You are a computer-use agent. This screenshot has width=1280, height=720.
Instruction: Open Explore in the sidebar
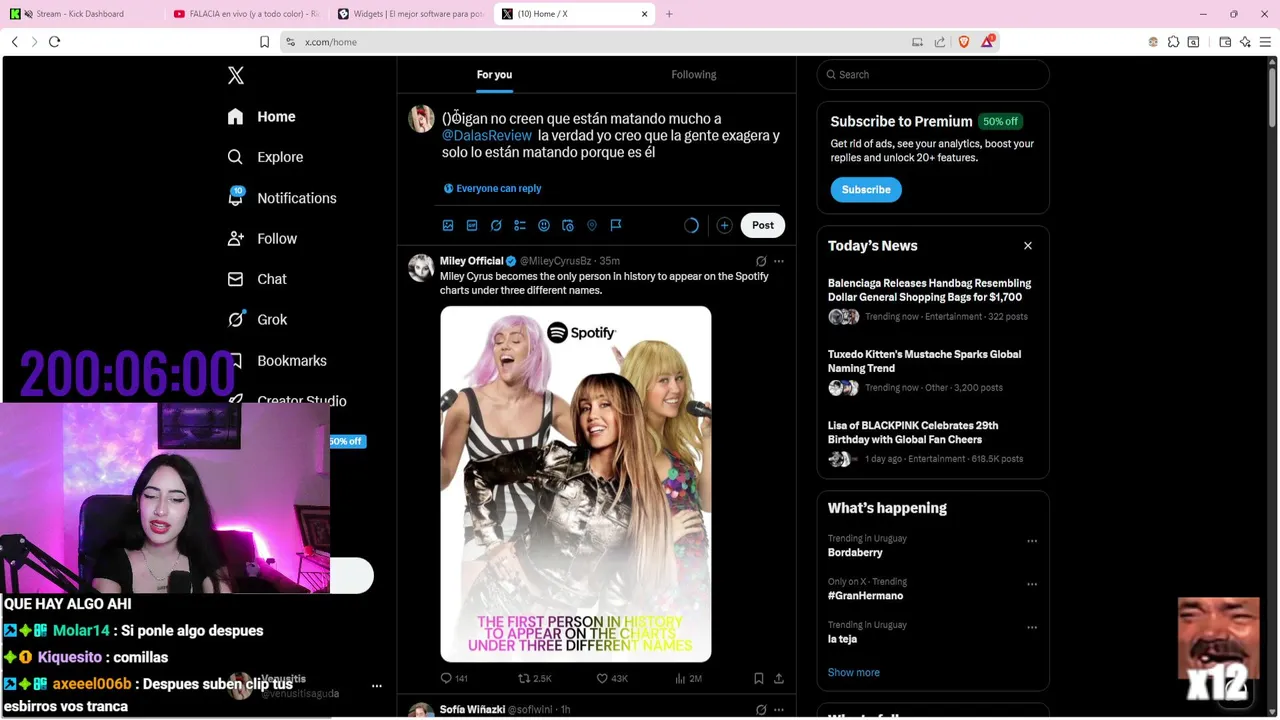click(265, 157)
